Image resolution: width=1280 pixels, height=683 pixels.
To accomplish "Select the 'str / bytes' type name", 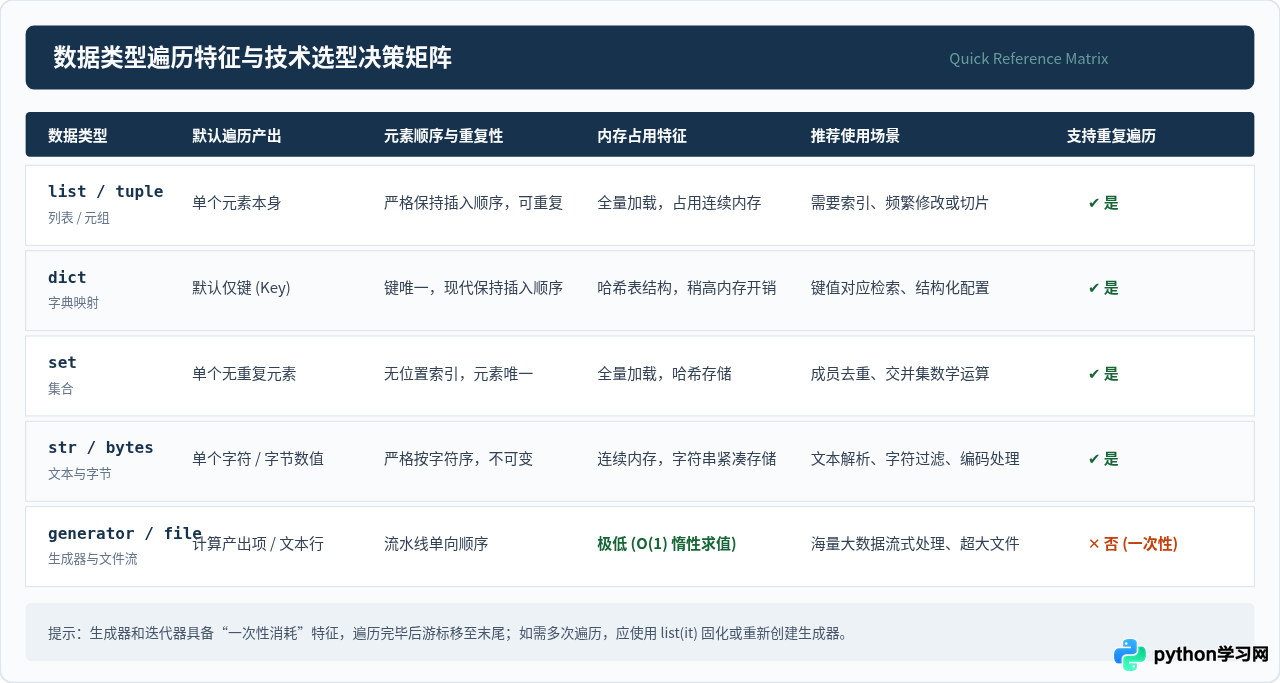I will click(101, 448).
